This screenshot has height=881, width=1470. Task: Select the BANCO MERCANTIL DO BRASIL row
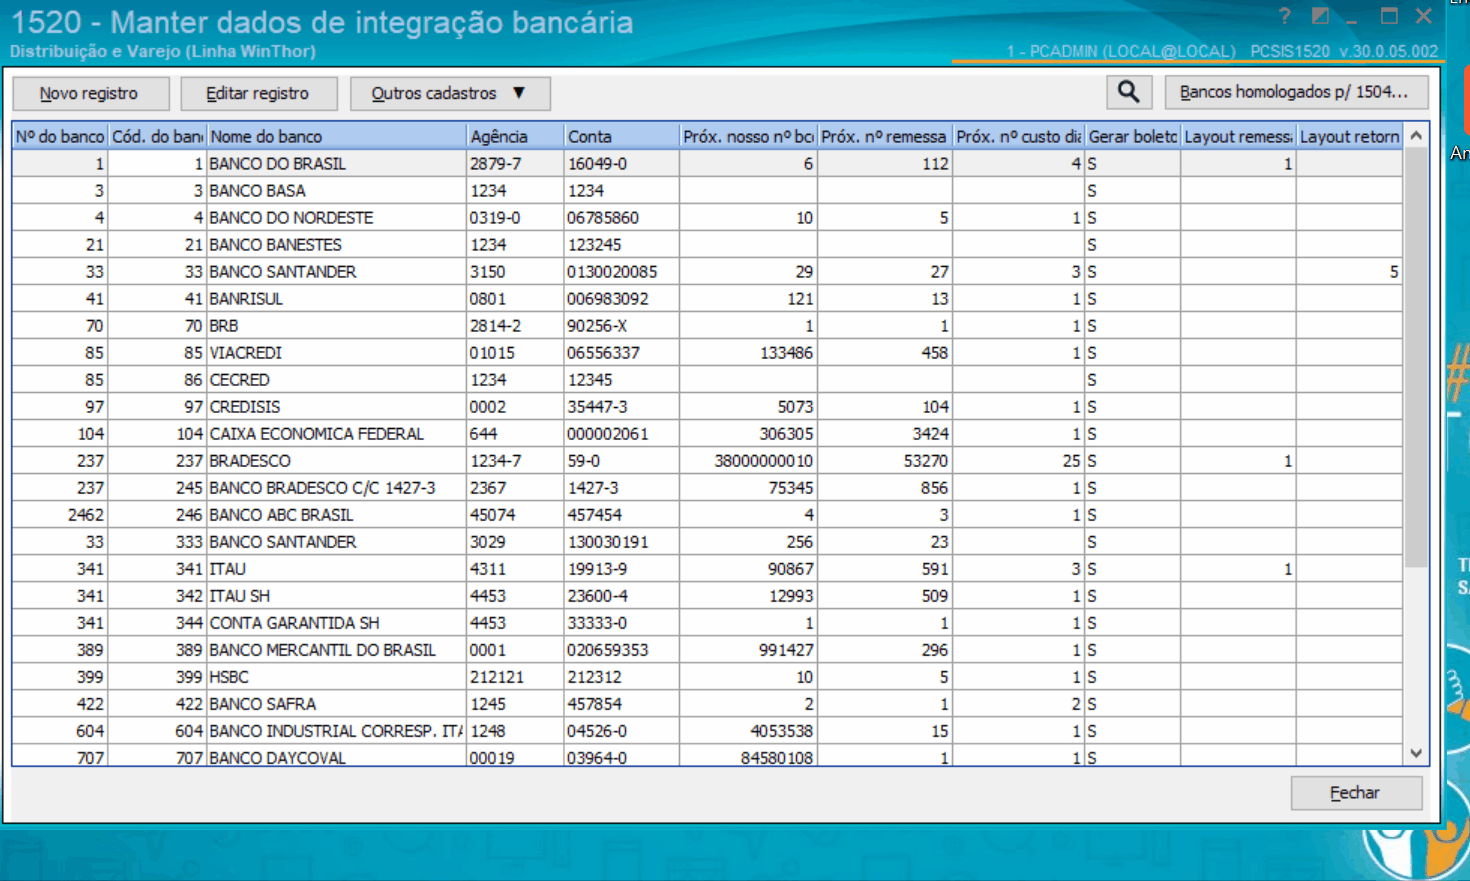point(707,649)
